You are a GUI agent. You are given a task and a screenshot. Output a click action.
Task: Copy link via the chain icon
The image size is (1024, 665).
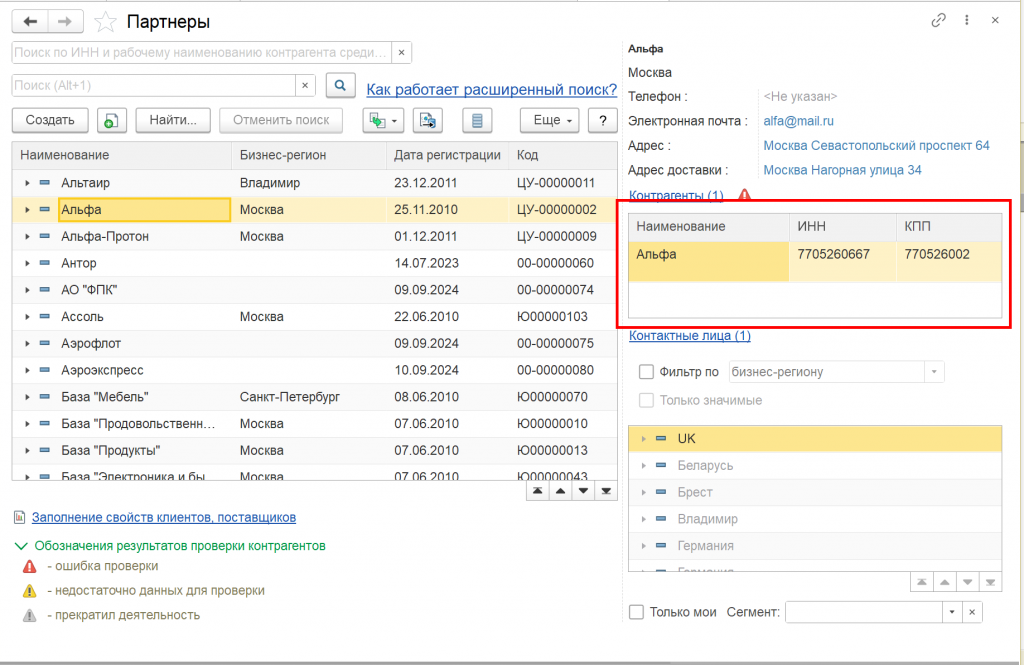(938, 20)
